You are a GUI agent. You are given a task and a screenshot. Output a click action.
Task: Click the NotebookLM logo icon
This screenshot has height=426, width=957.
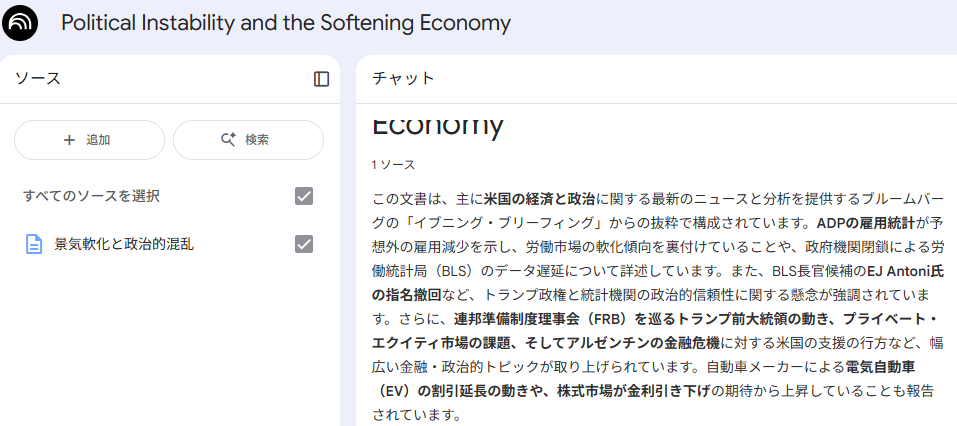click(x=20, y=23)
